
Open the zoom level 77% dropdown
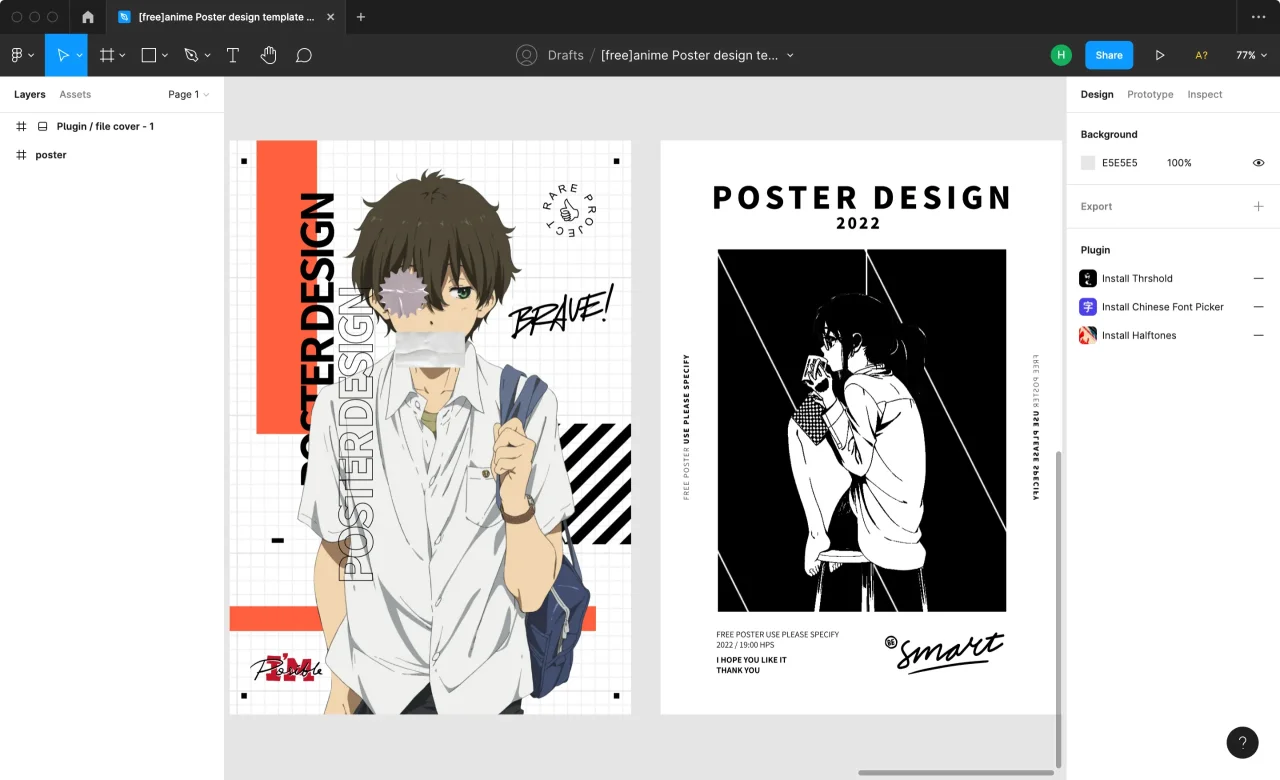1251,55
